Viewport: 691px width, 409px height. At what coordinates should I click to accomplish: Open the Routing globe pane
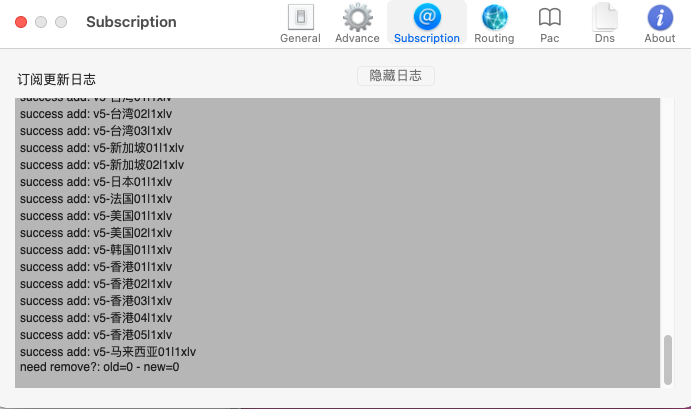[494, 24]
